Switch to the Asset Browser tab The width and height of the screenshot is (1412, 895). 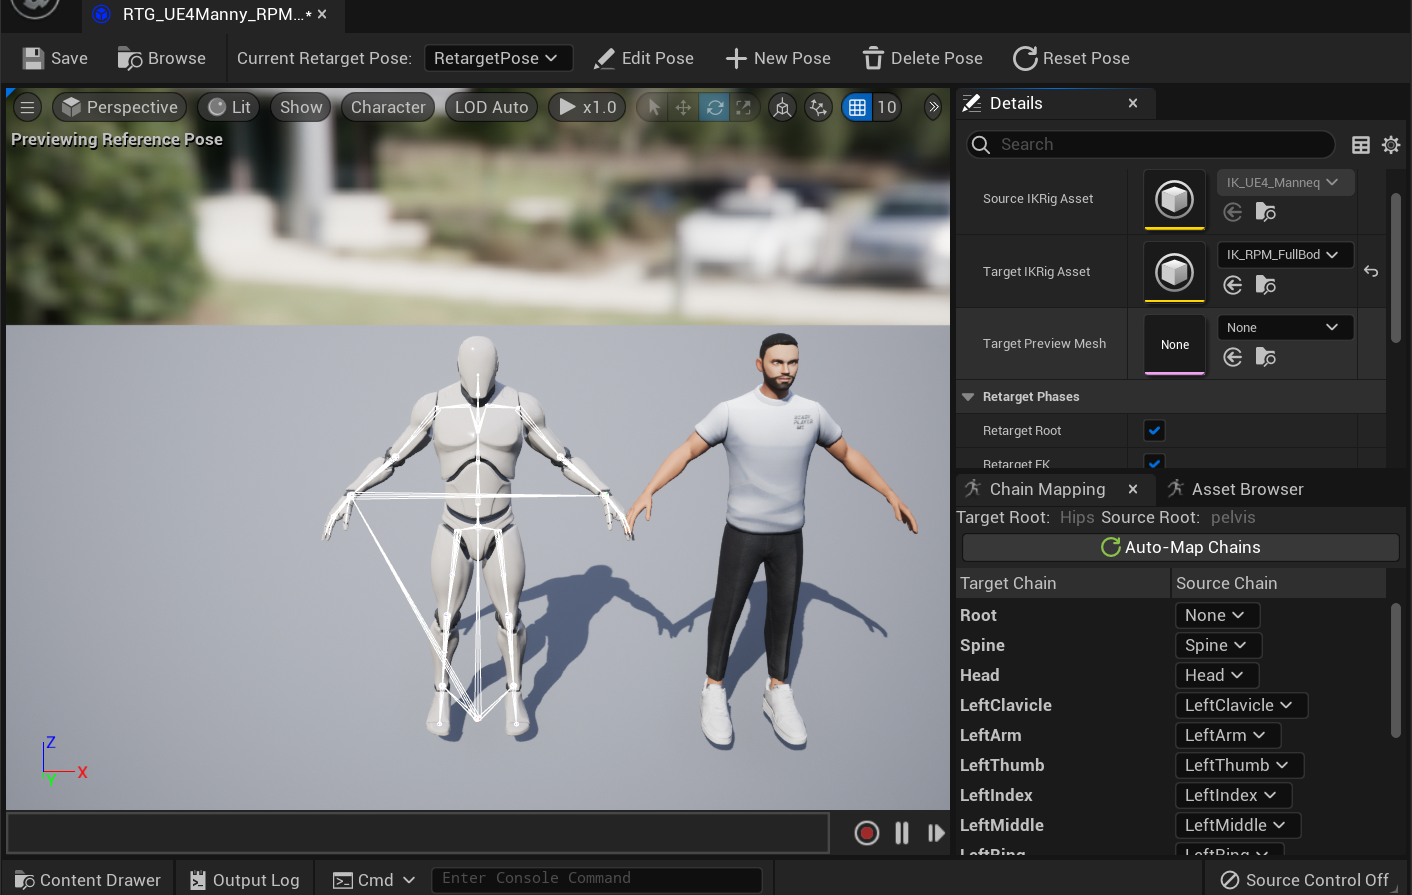(1245, 489)
